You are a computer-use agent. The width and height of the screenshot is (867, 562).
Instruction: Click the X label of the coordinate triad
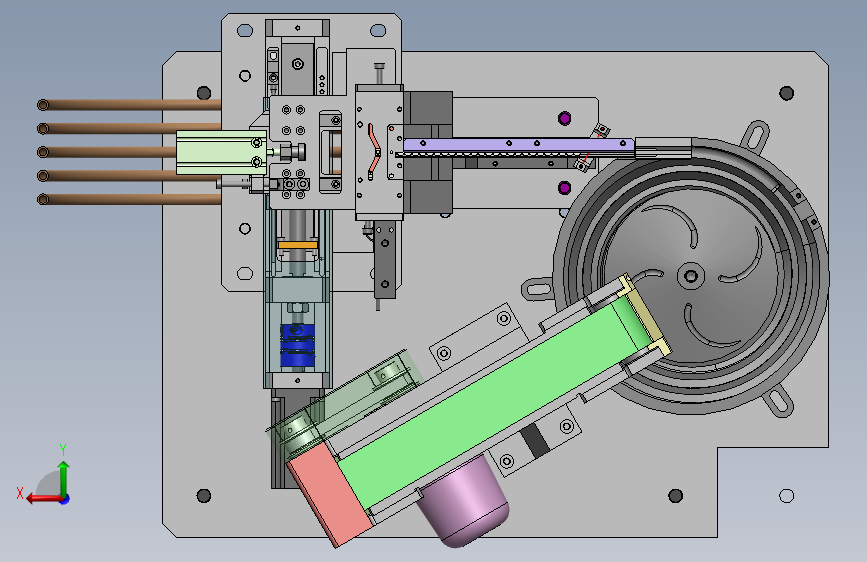[20, 493]
